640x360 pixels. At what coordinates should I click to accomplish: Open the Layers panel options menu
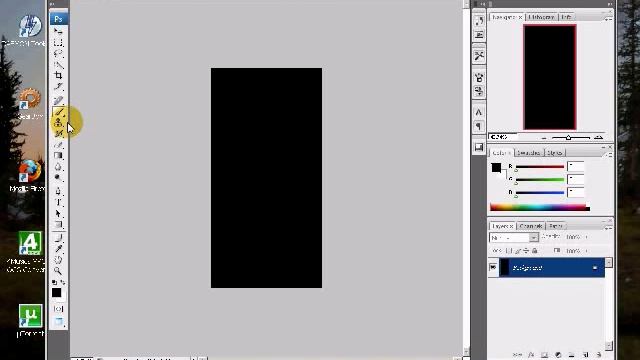609,228
